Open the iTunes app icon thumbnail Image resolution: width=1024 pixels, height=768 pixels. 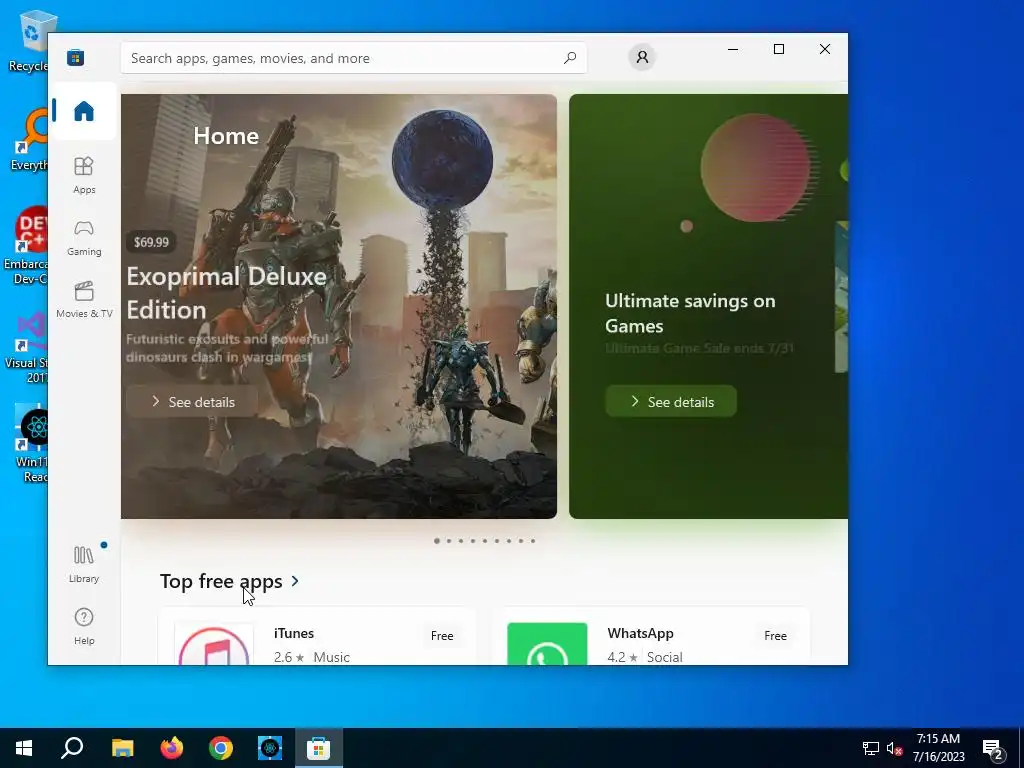click(x=214, y=645)
